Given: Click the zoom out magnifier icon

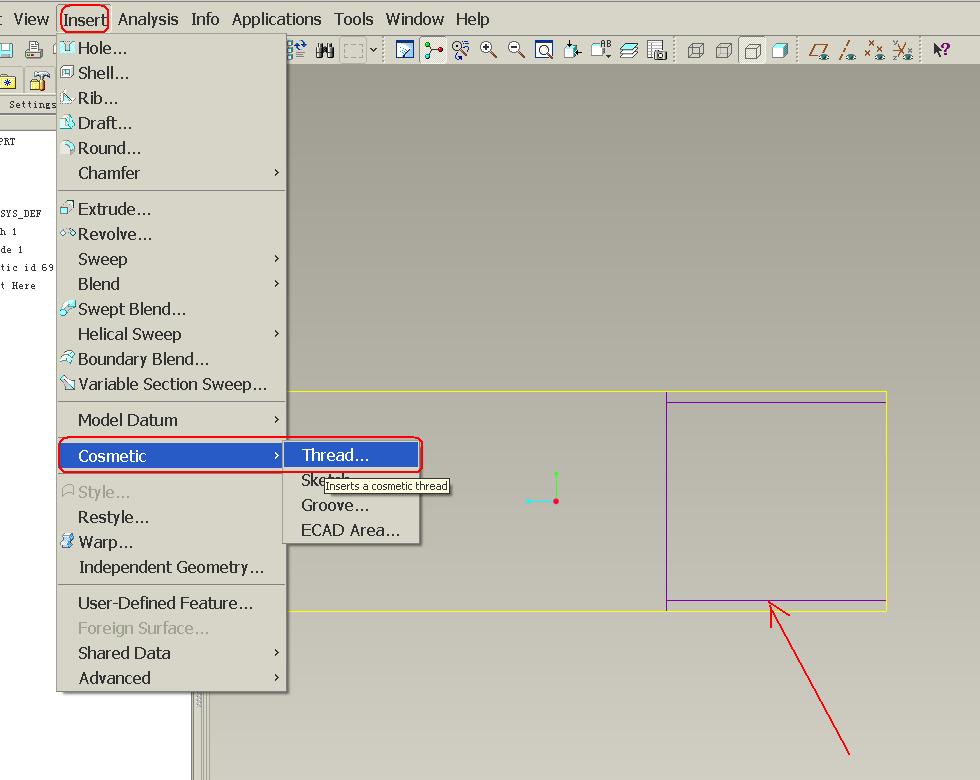Looking at the screenshot, I should click(x=516, y=50).
